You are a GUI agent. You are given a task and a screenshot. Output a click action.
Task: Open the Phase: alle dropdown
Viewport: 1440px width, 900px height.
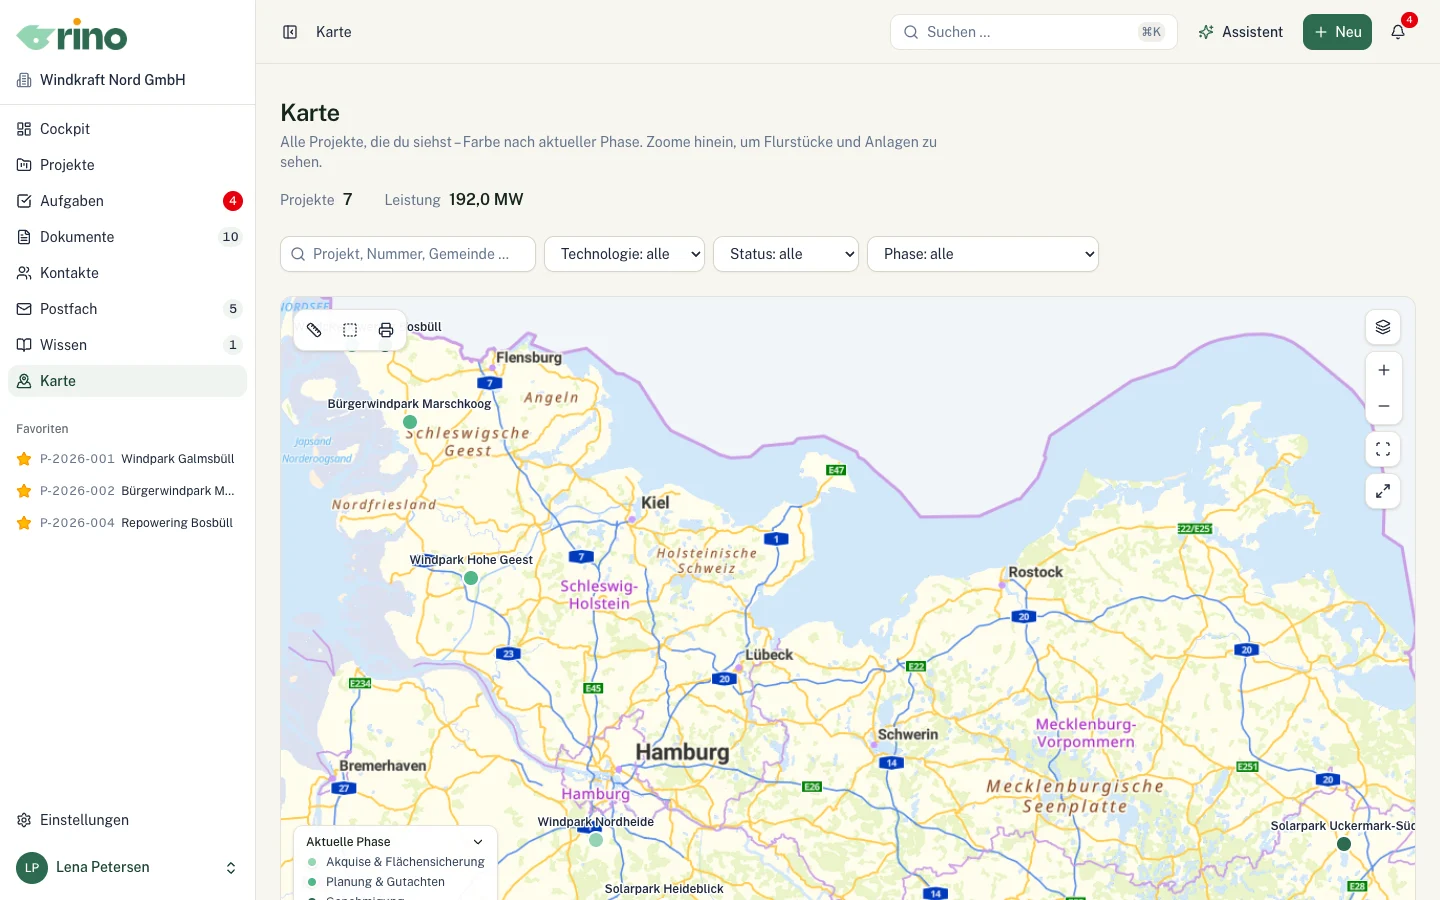tap(983, 254)
